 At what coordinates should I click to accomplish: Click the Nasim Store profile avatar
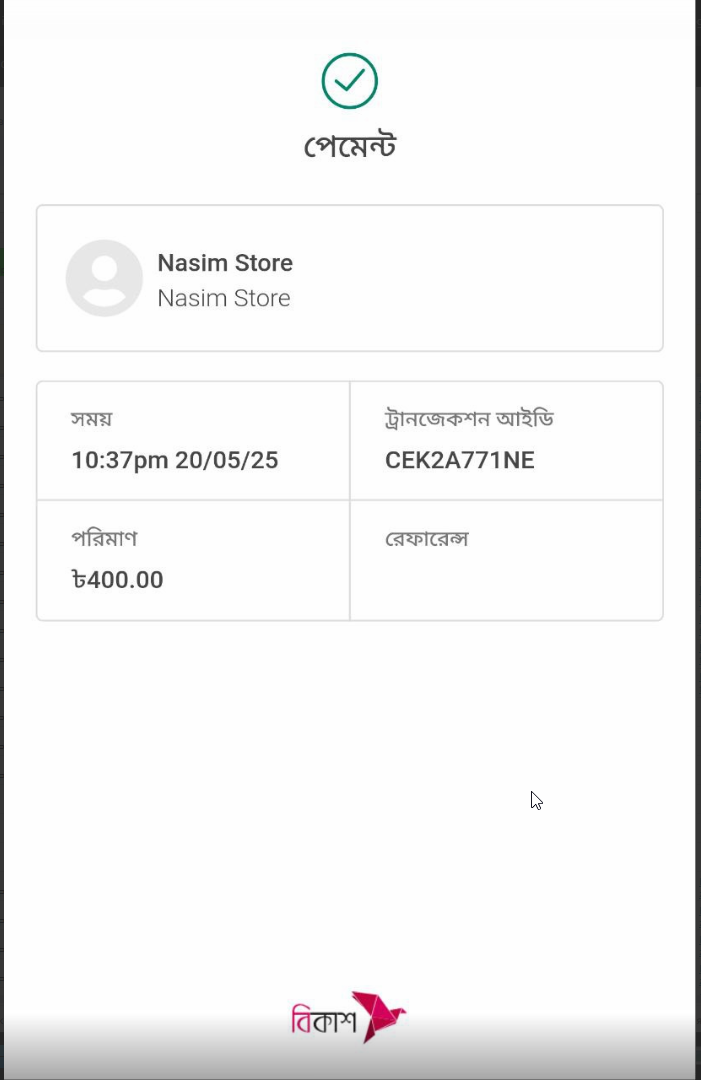click(104, 278)
